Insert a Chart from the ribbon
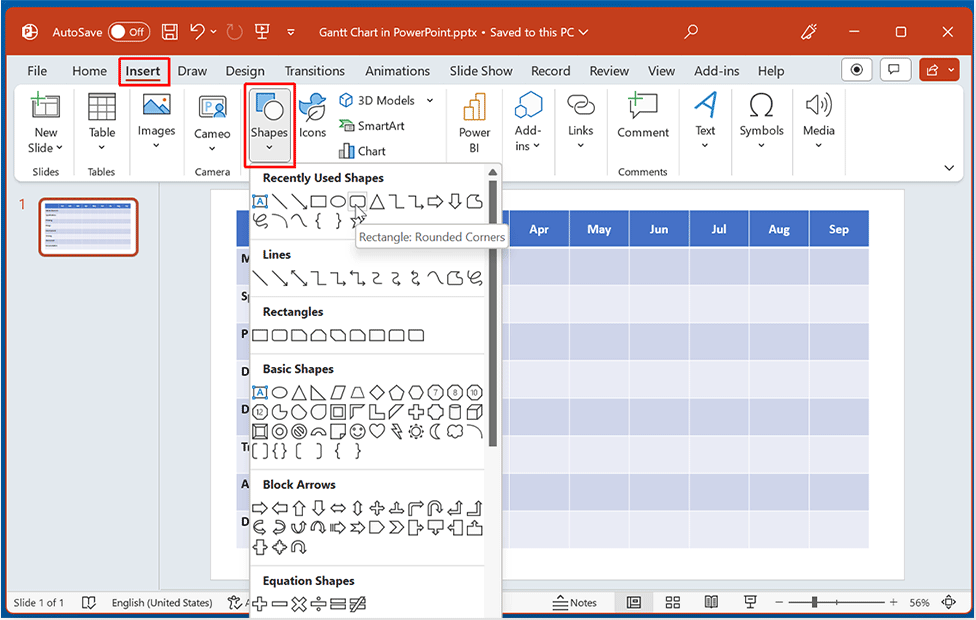Viewport: 976px width, 620px height. [362, 151]
